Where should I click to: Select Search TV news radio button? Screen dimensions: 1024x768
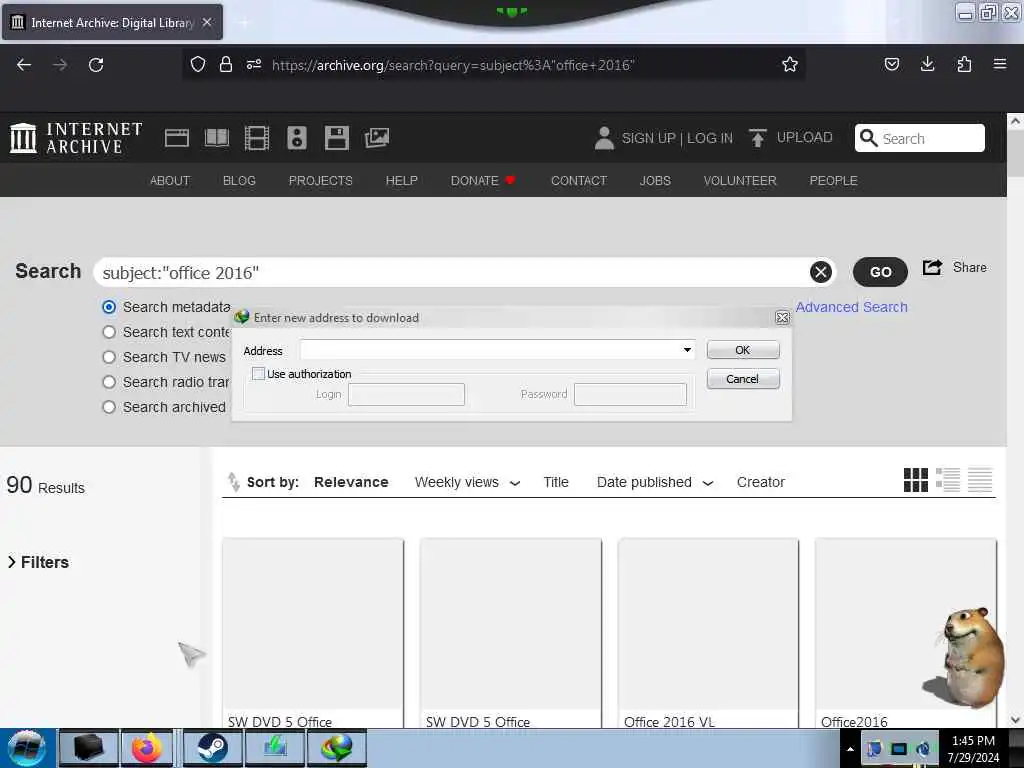click(x=109, y=357)
